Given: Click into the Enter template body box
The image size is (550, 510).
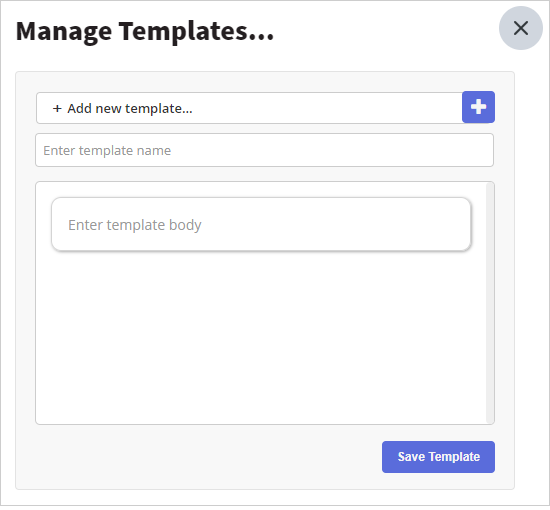Looking at the screenshot, I should (261, 224).
